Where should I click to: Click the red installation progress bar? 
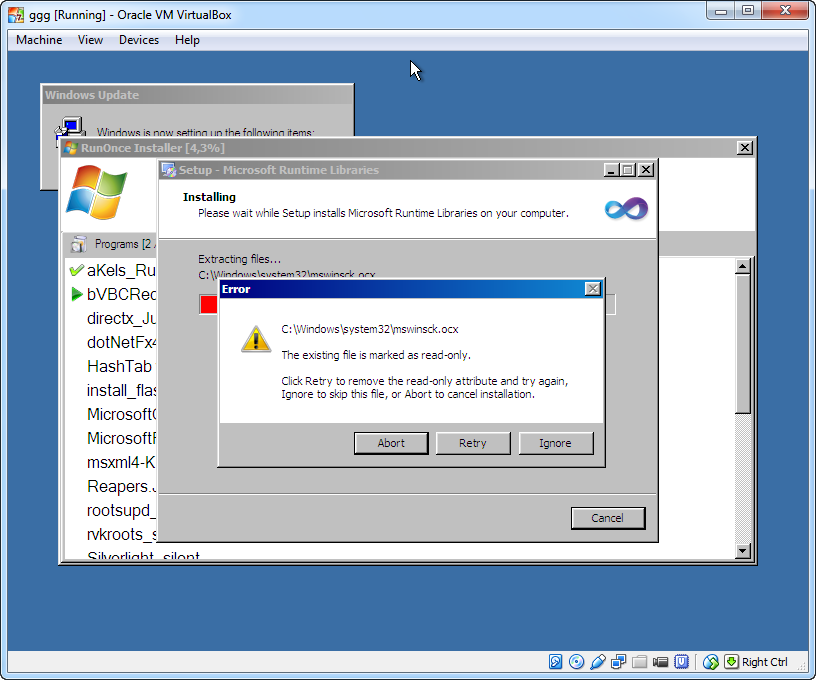(x=209, y=304)
